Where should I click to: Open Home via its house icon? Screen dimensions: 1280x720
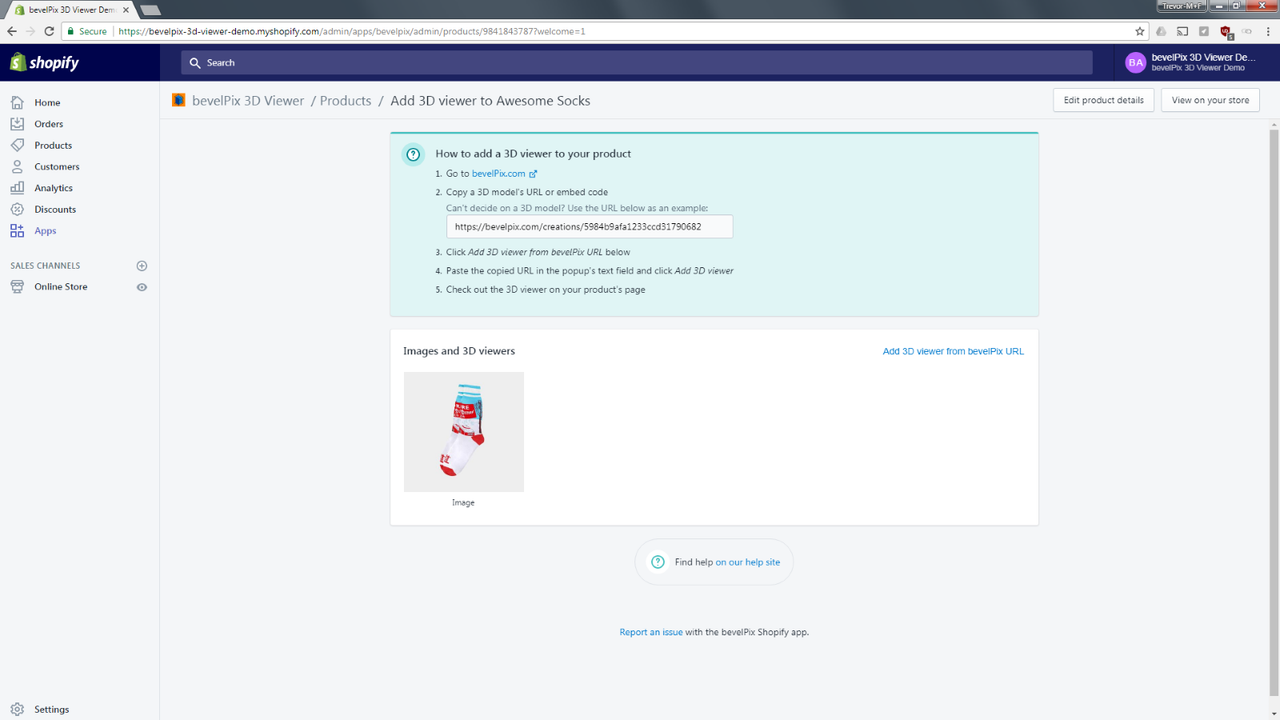(x=17, y=103)
